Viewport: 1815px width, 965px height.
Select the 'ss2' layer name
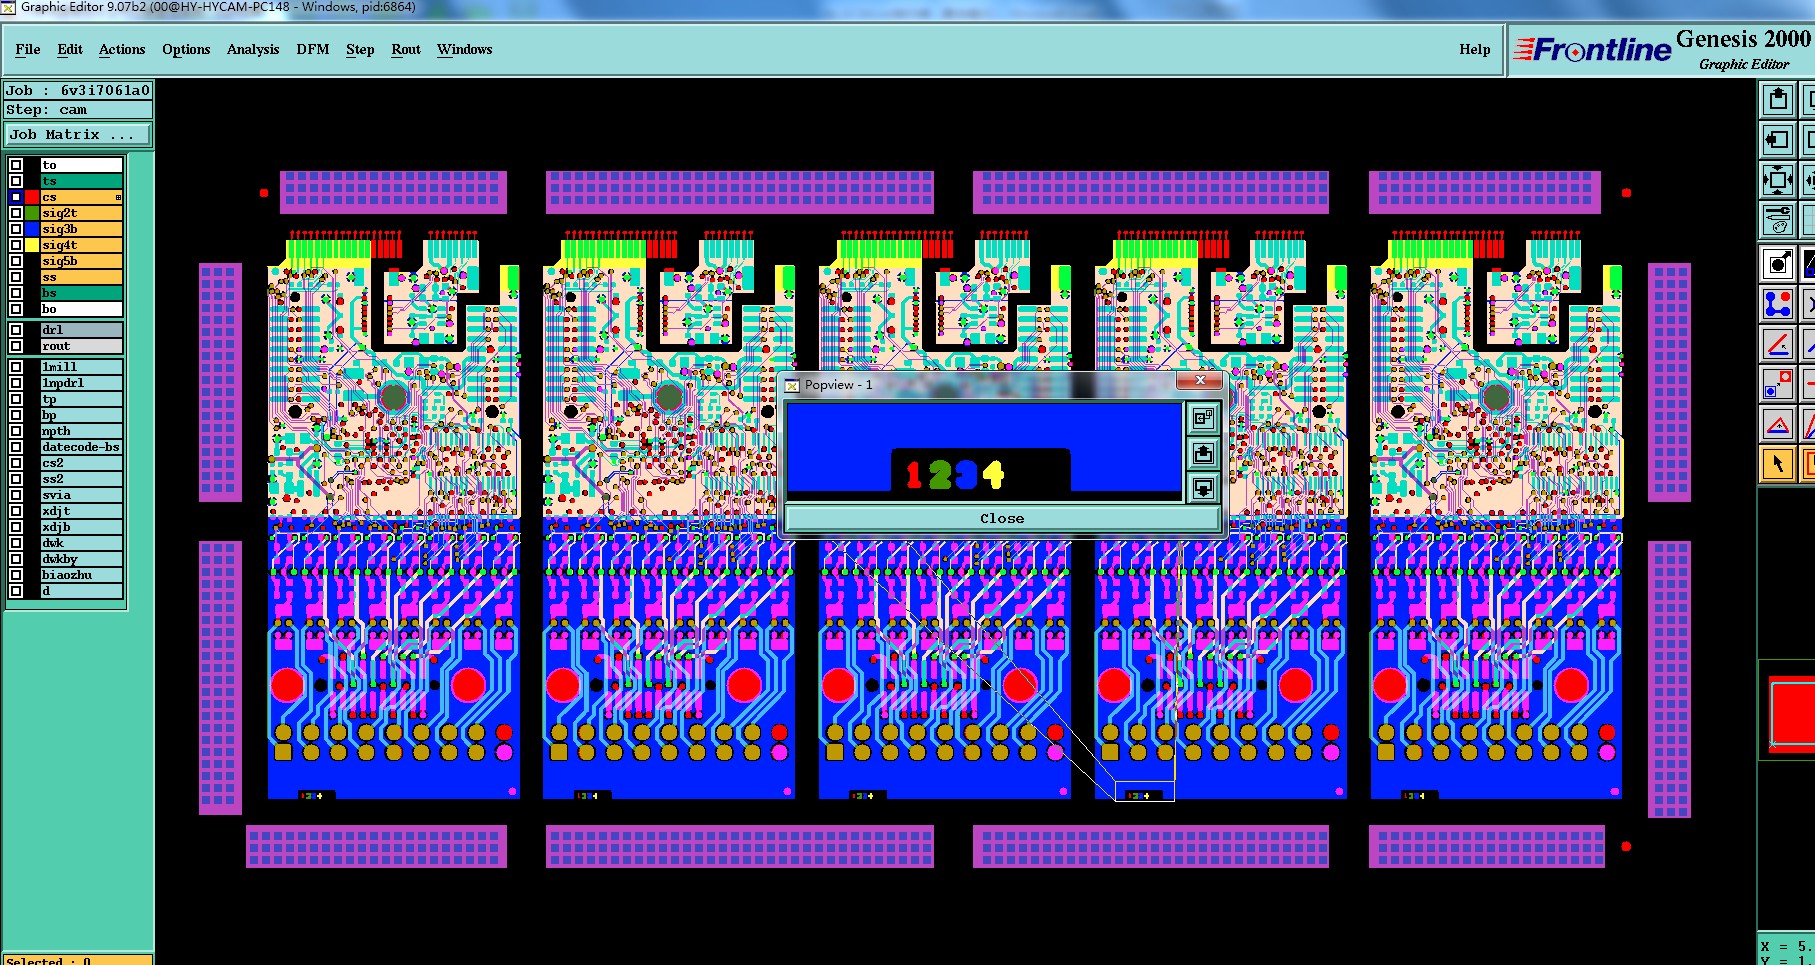81,479
